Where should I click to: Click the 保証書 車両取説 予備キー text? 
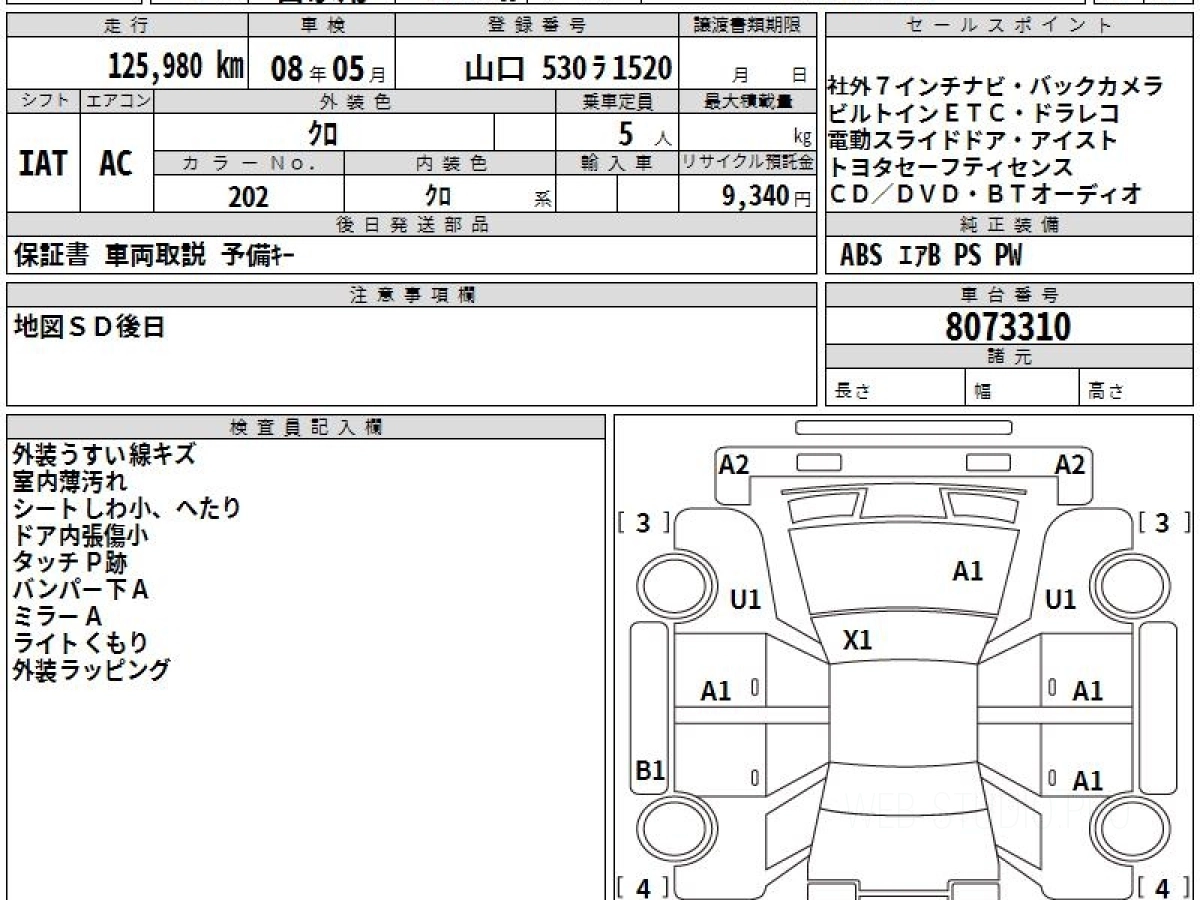click(x=154, y=256)
